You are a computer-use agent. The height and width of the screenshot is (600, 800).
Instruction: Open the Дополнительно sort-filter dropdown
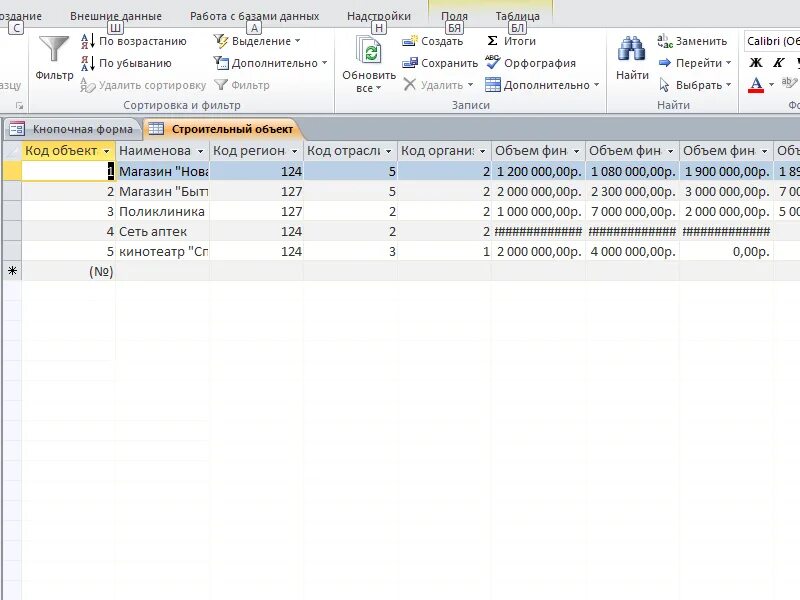[270, 63]
